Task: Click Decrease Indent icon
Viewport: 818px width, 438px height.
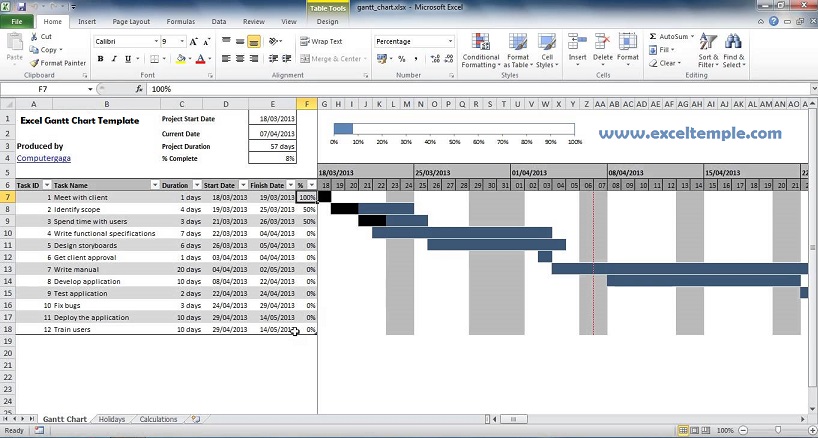Action: pyautogui.click(x=273, y=59)
